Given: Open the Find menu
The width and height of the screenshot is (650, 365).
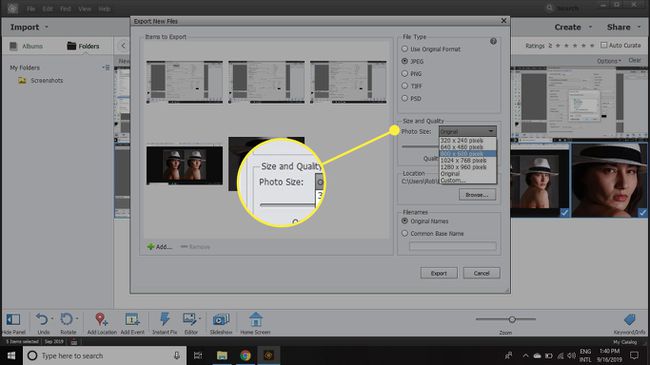Looking at the screenshot, I should pos(65,9).
